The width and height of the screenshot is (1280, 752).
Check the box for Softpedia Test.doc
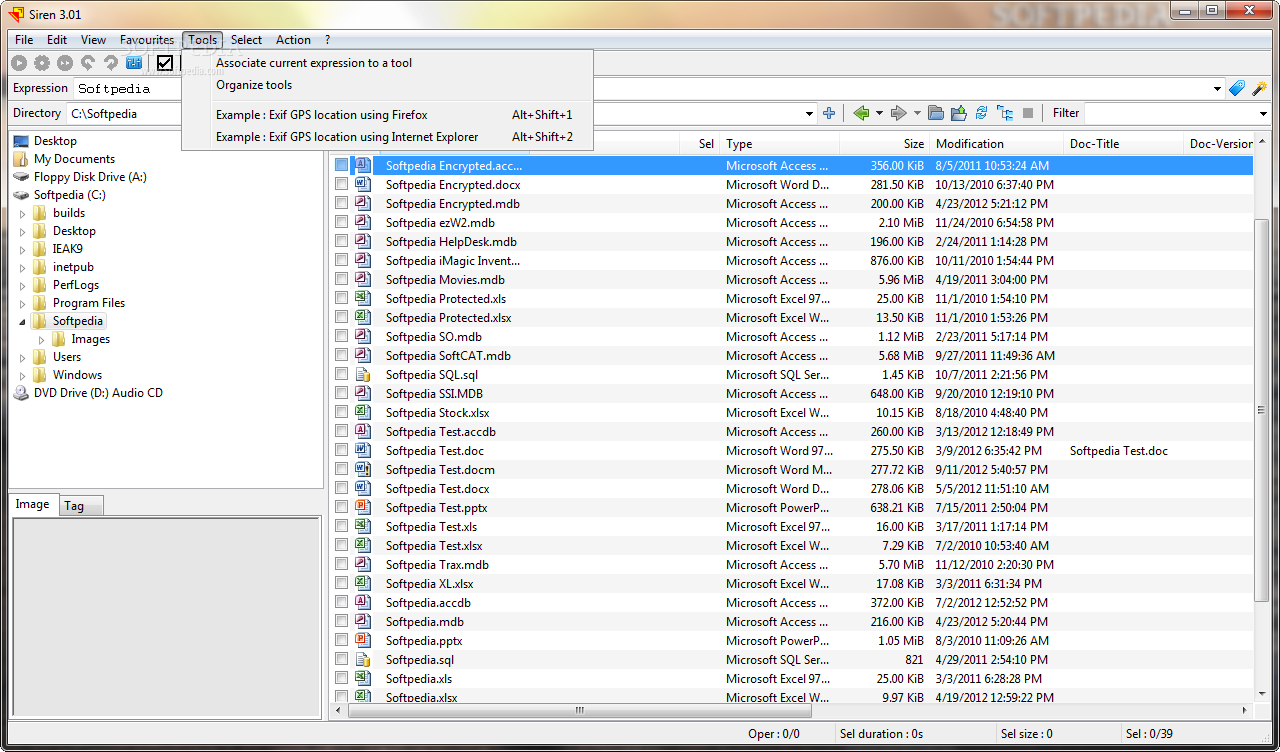pyautogui.click(x=342, y=451)
